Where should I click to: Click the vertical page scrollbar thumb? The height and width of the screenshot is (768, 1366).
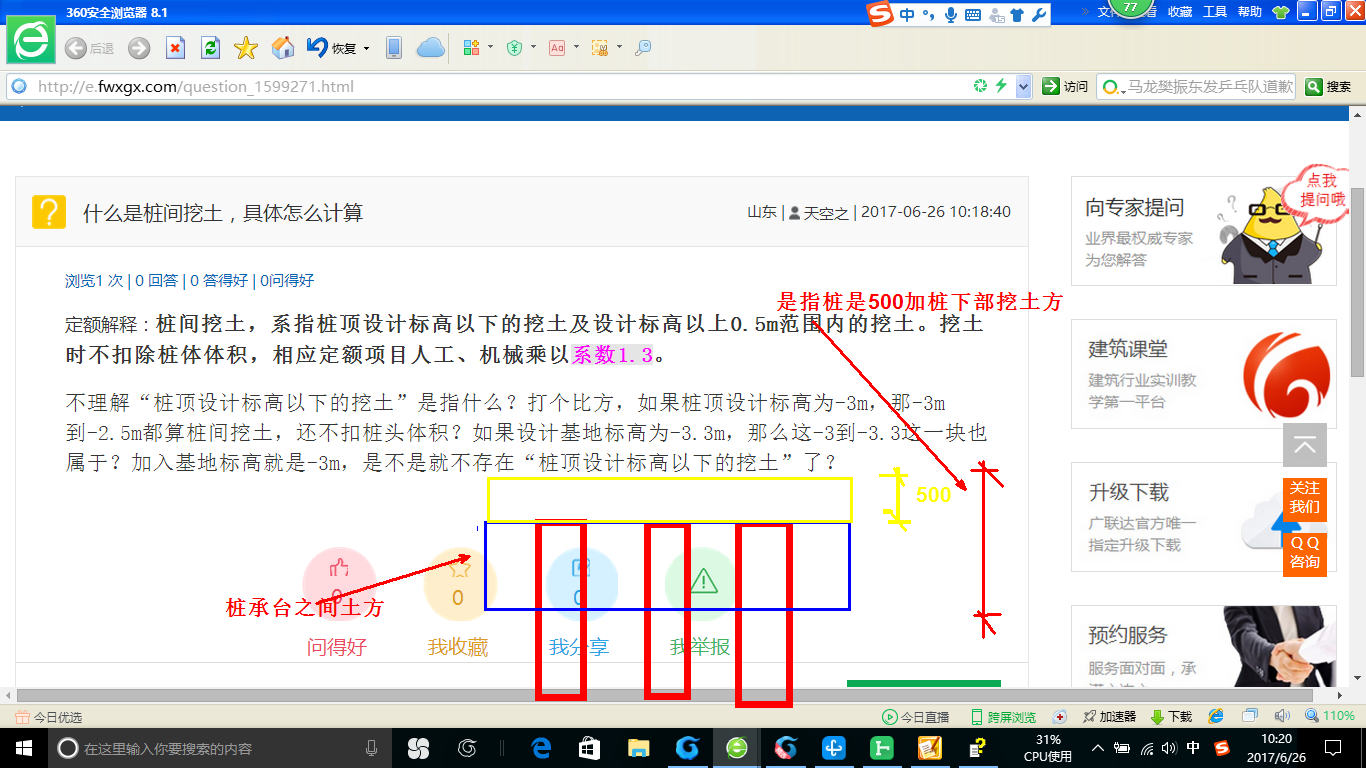tap(1357, 282)
